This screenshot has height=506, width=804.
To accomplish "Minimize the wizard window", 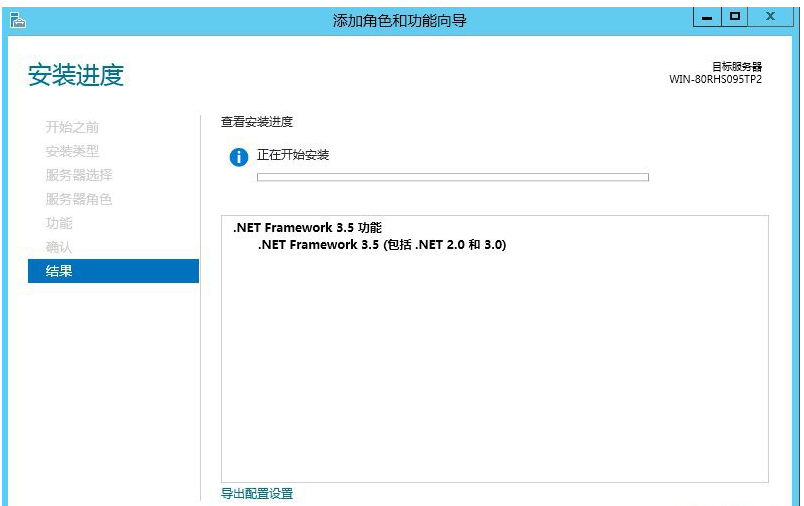I will pos(707,17).
